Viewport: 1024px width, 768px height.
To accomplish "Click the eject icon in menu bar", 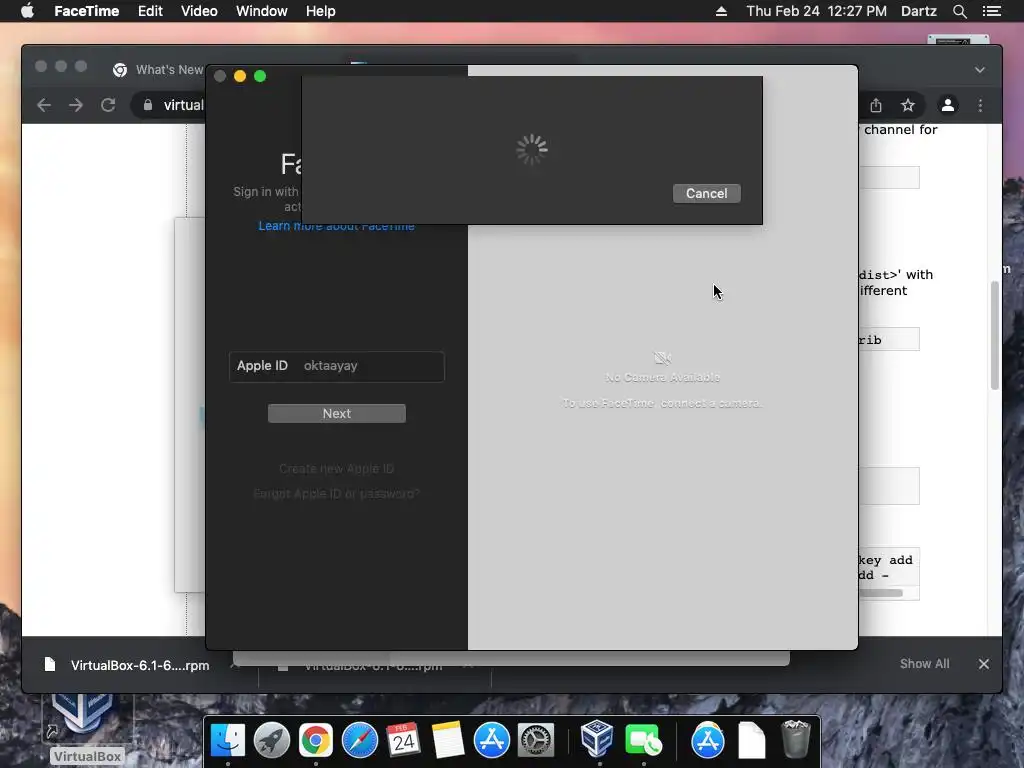I will pyautogui.click(x=721, y=11).
